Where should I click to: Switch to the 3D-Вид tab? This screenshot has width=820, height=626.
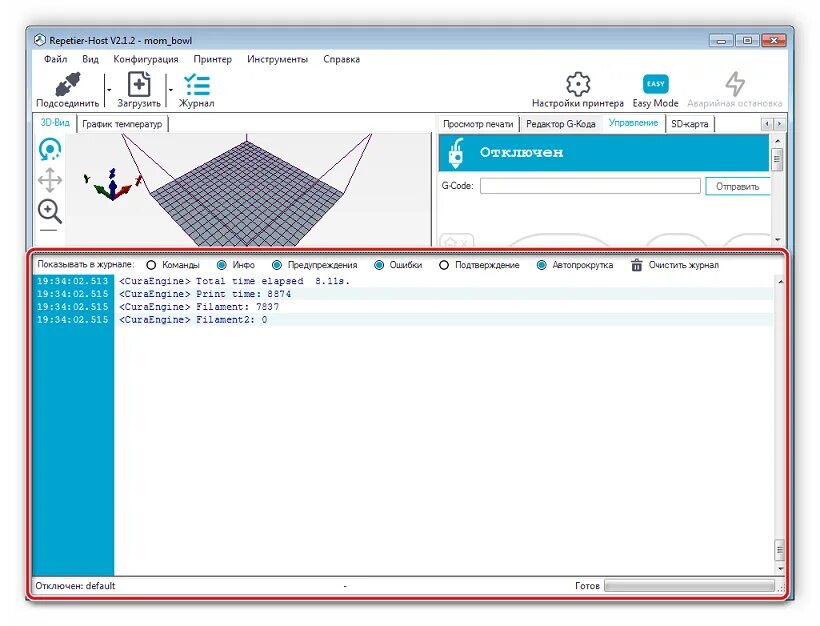55,122
